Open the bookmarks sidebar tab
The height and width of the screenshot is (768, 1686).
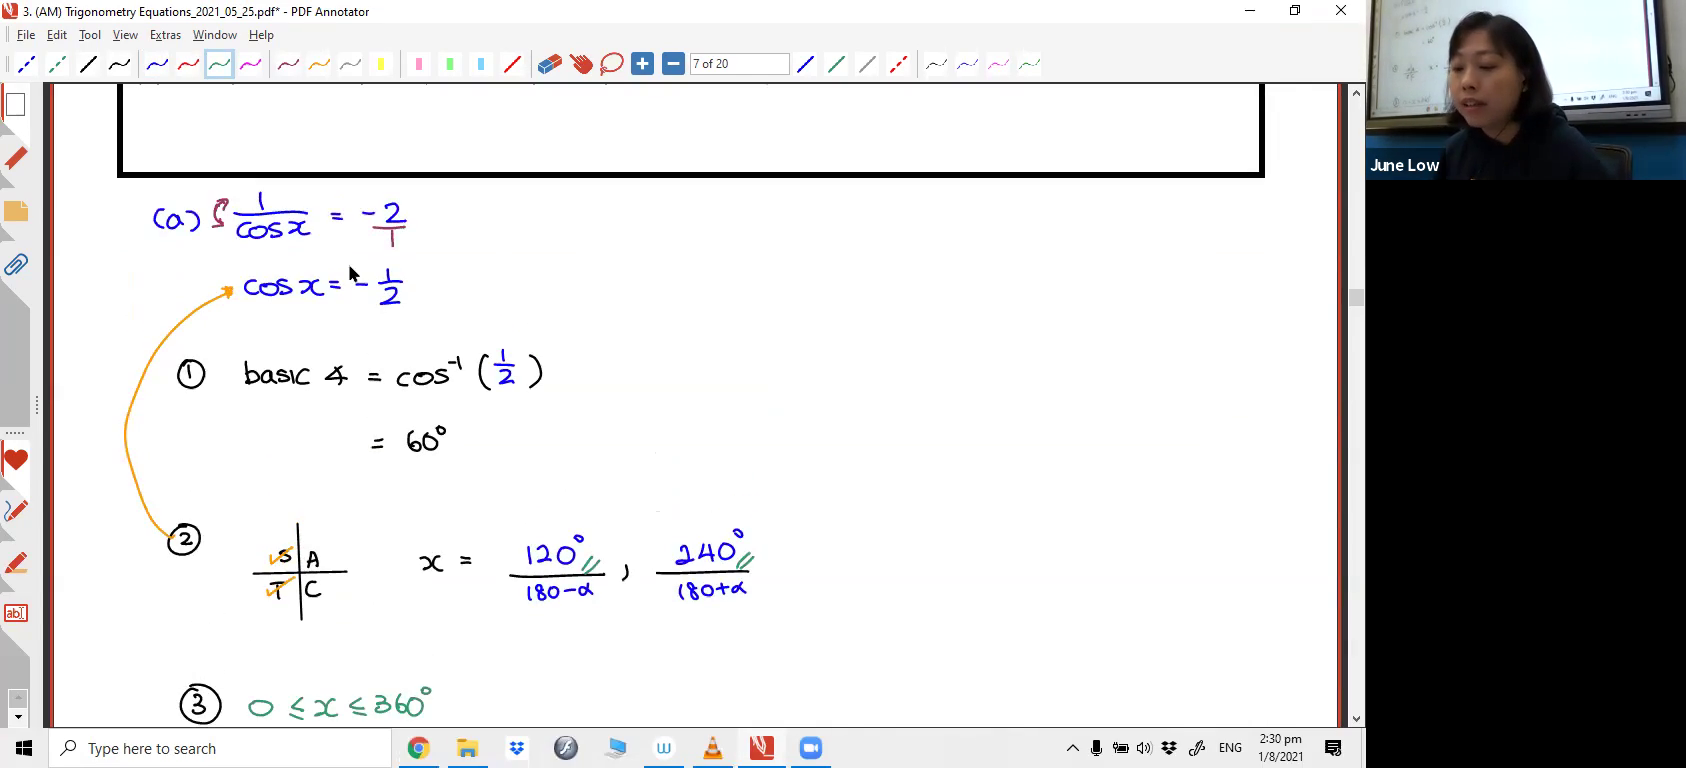15,211
